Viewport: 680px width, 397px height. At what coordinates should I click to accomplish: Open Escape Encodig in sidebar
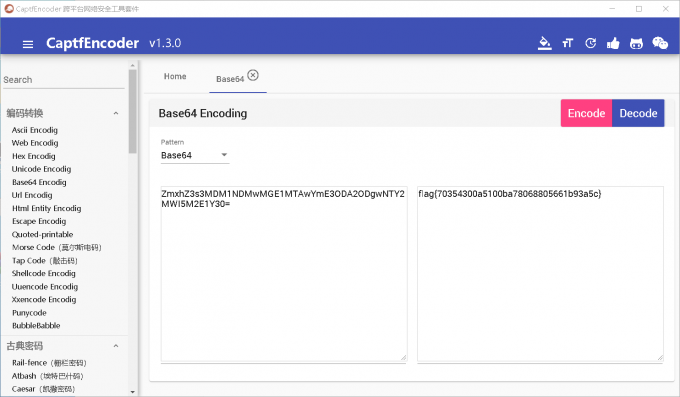click(x=39, y=221)
